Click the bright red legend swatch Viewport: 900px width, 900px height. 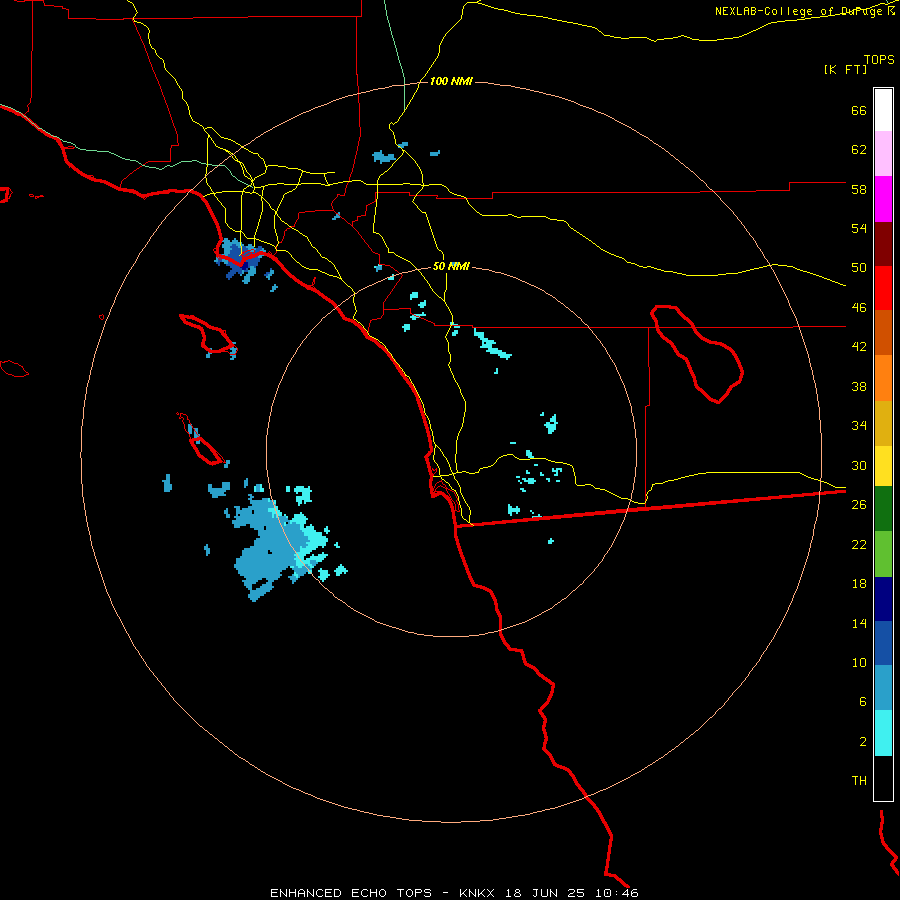[883, 288]
